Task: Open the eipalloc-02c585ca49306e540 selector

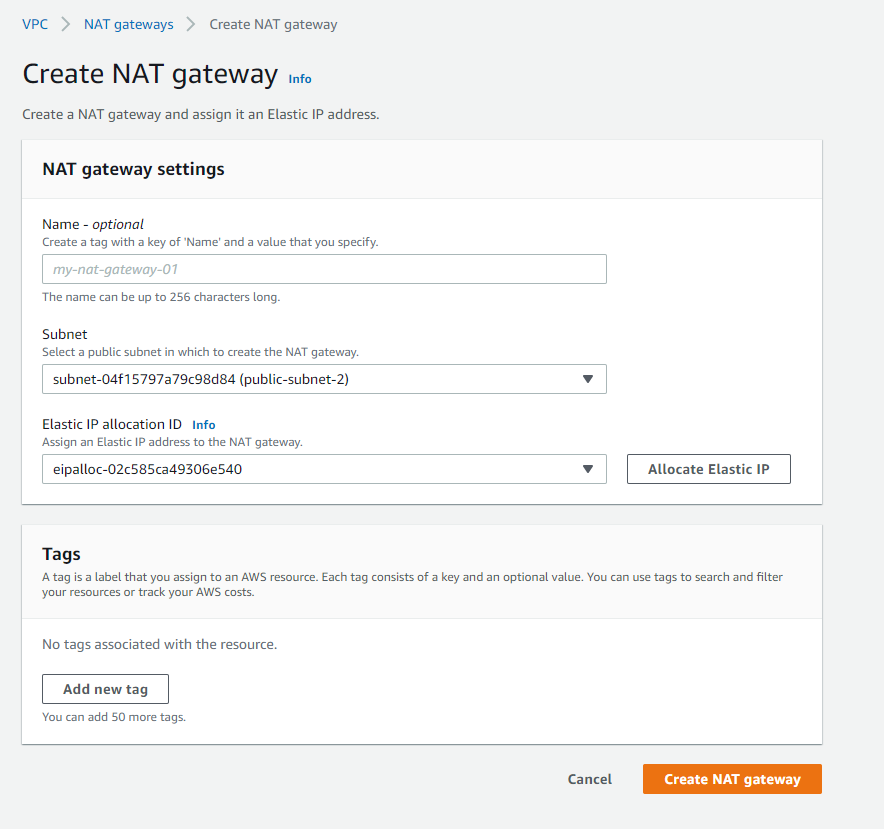Action: click(x=324, y=469)
